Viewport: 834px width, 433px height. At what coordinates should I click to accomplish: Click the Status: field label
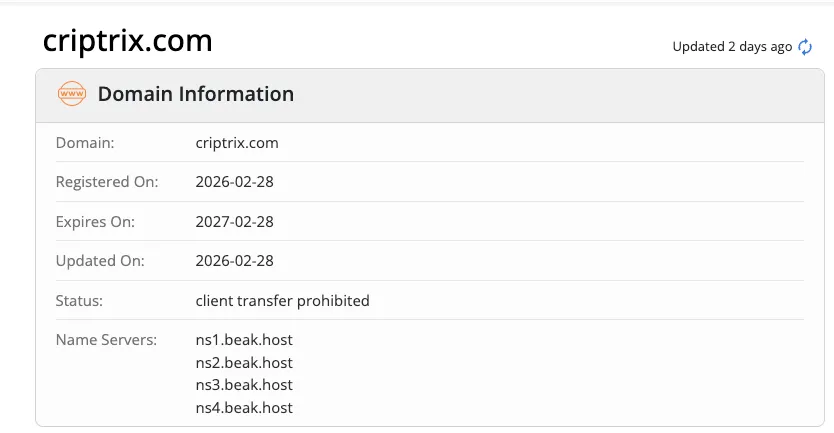click(79, 301)
